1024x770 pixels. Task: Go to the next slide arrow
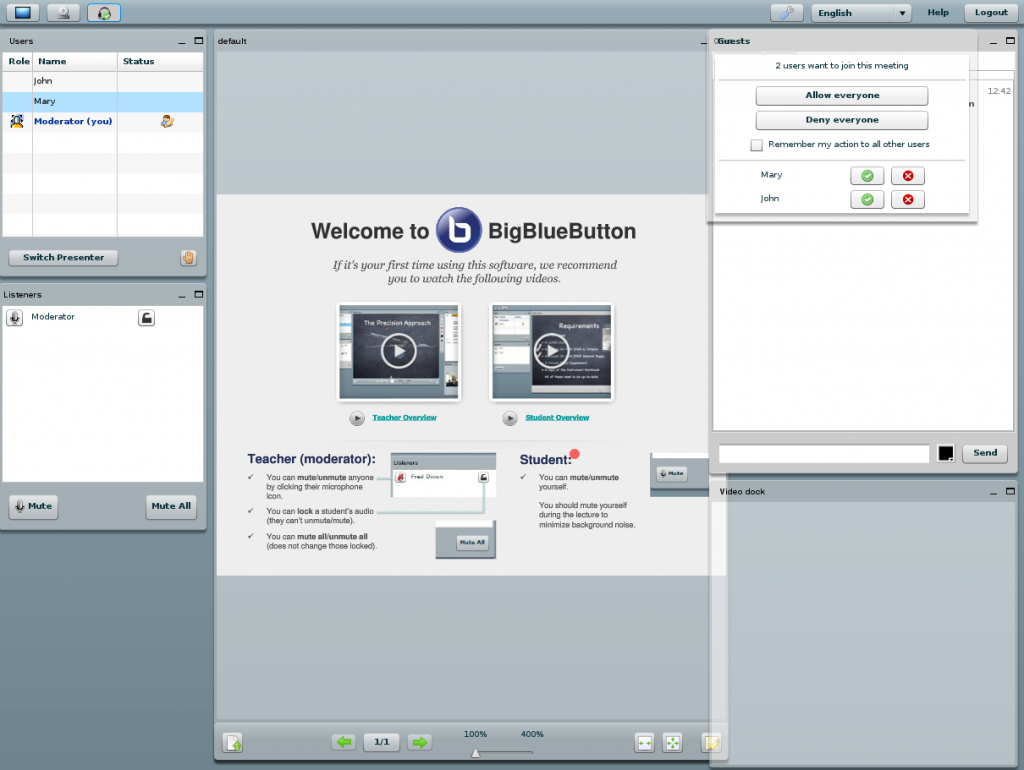click(420, 742)
